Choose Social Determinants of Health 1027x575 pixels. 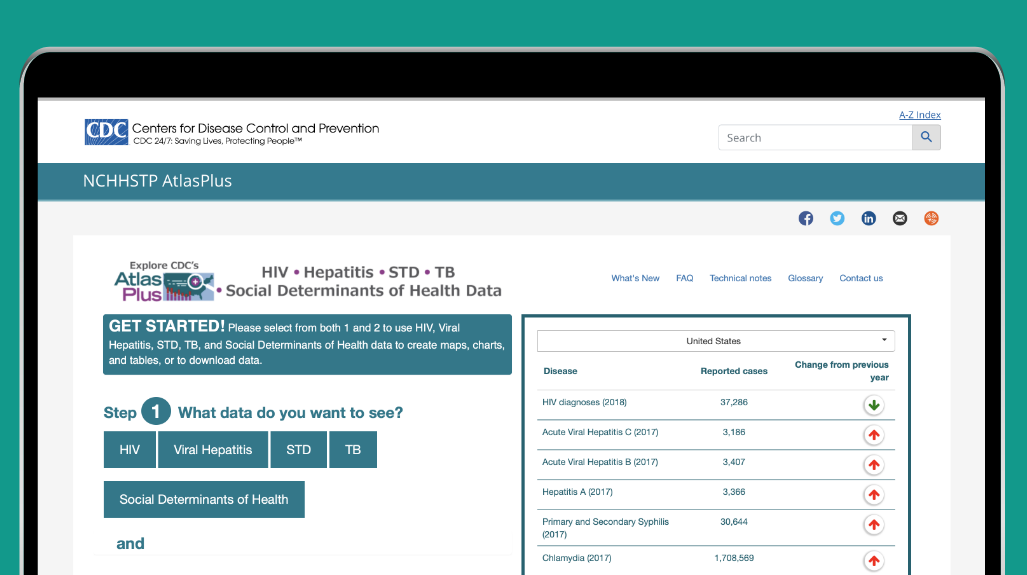point(204,499)
